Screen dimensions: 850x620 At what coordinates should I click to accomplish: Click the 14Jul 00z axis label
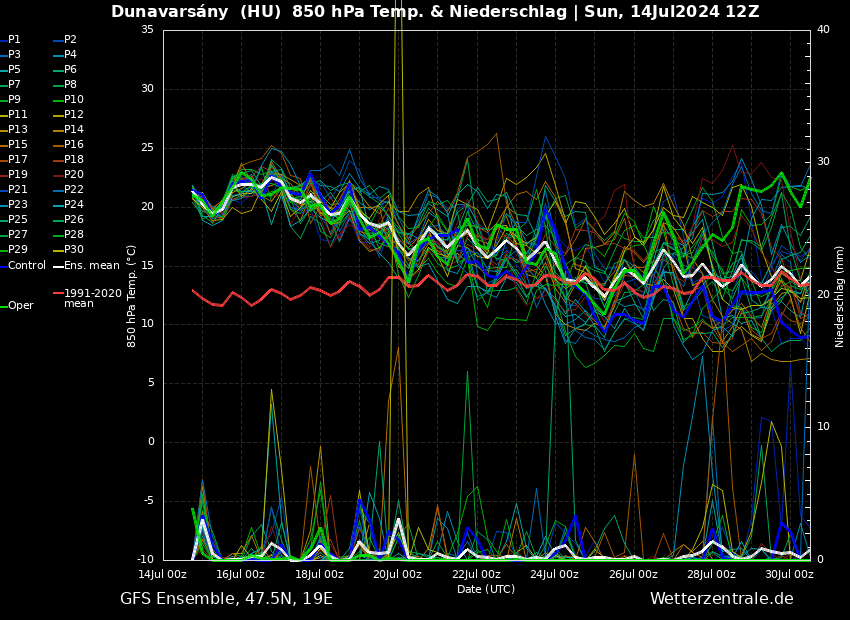tap(163, 574)
